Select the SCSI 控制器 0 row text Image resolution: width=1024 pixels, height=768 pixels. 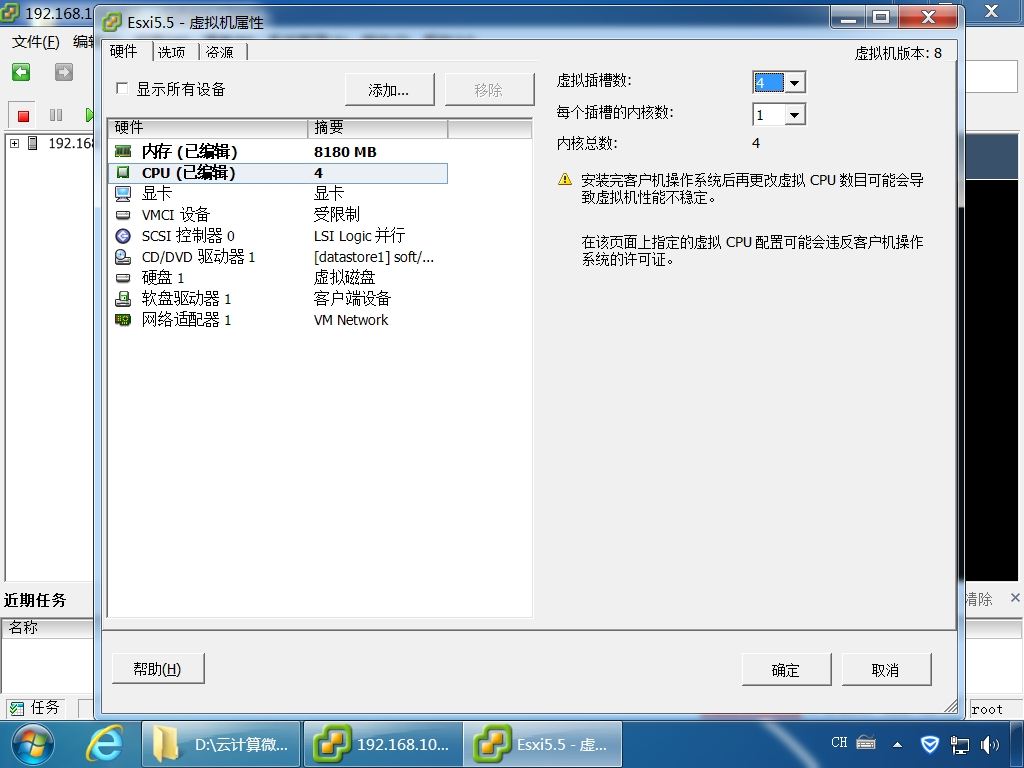pos(188,235)
